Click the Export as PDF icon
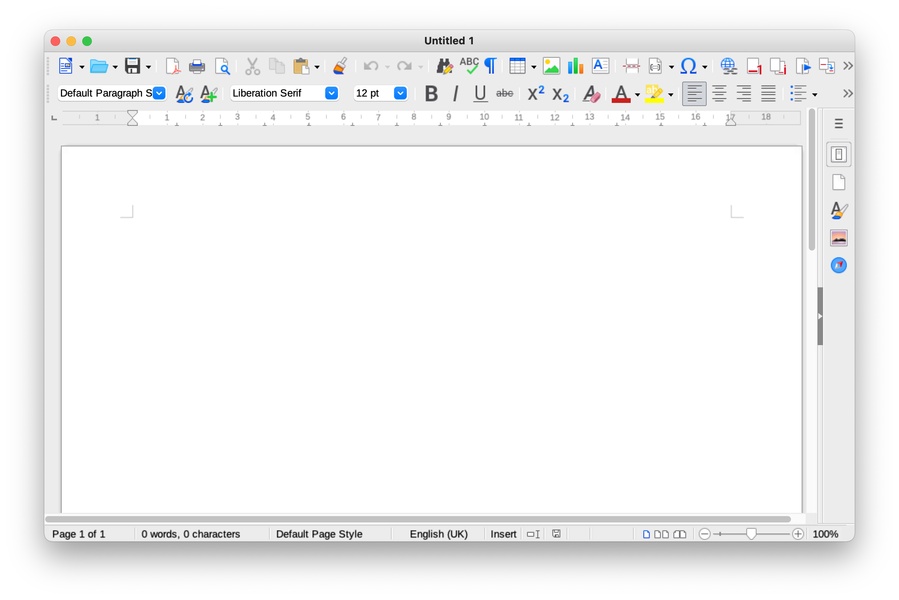The image size is (899, 600). pos(173,67)
